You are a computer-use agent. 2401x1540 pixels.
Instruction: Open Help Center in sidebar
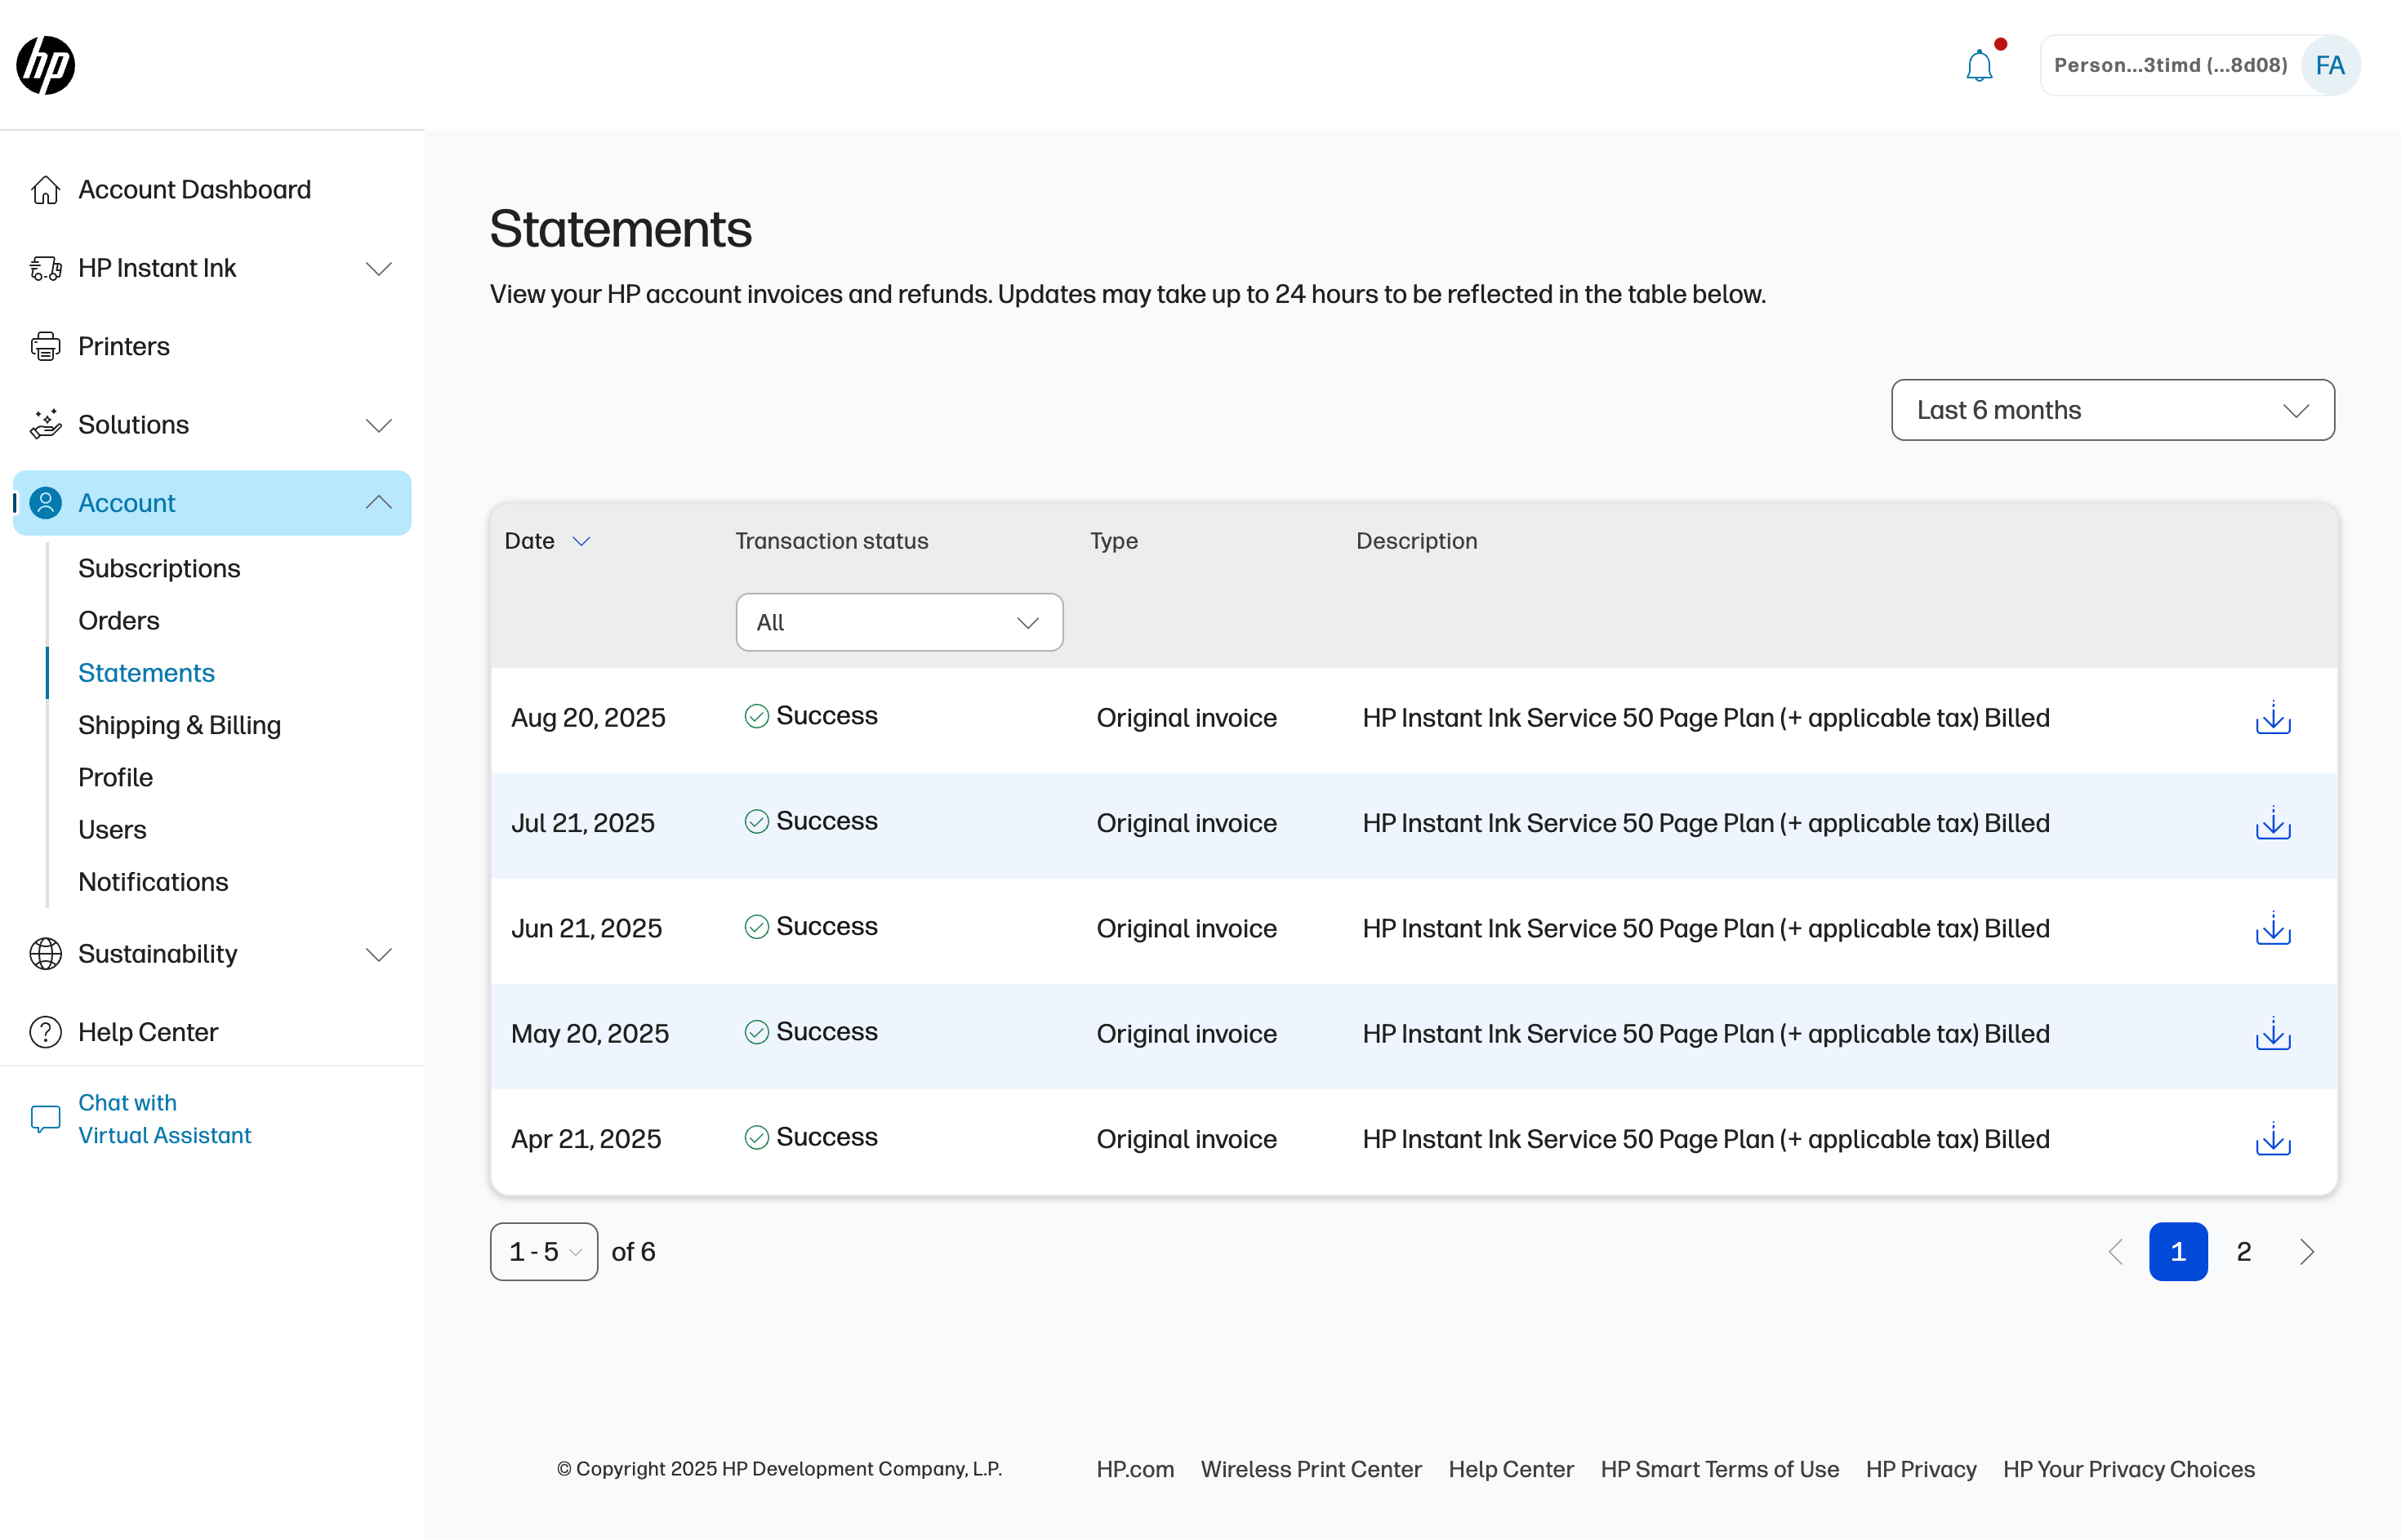[148, 1032]
